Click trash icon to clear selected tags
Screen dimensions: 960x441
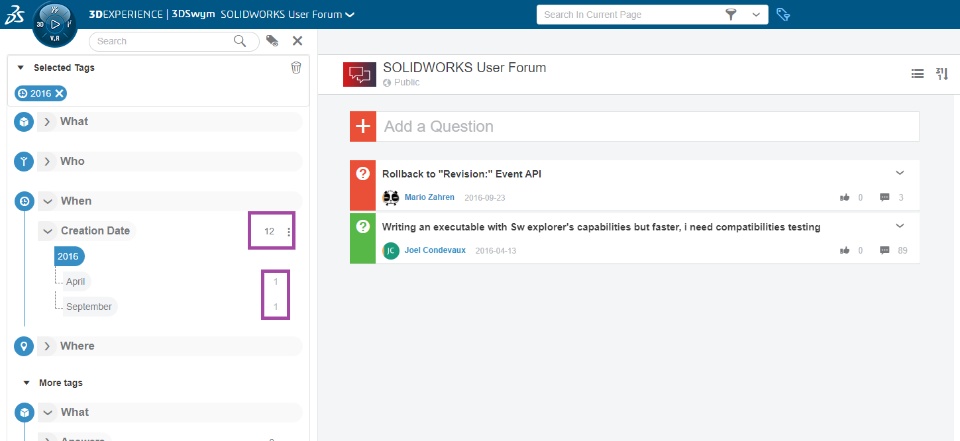(x=296, y=68)
